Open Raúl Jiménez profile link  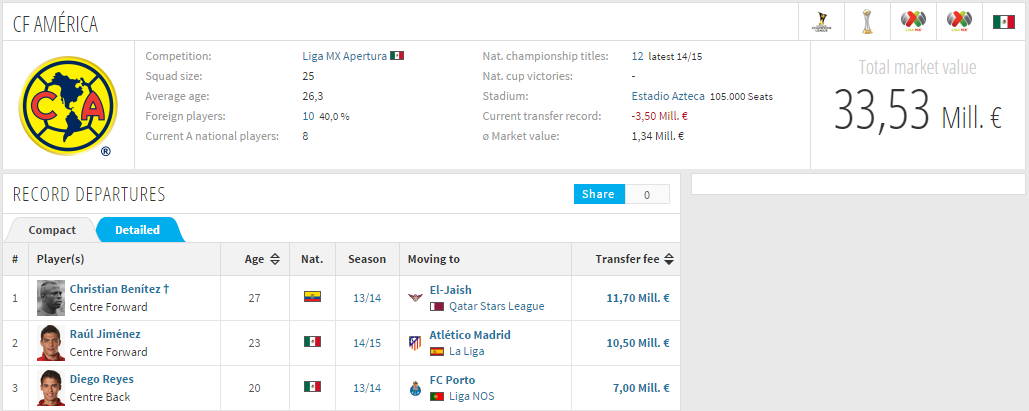pyautogui.click(x=105, y=334)
